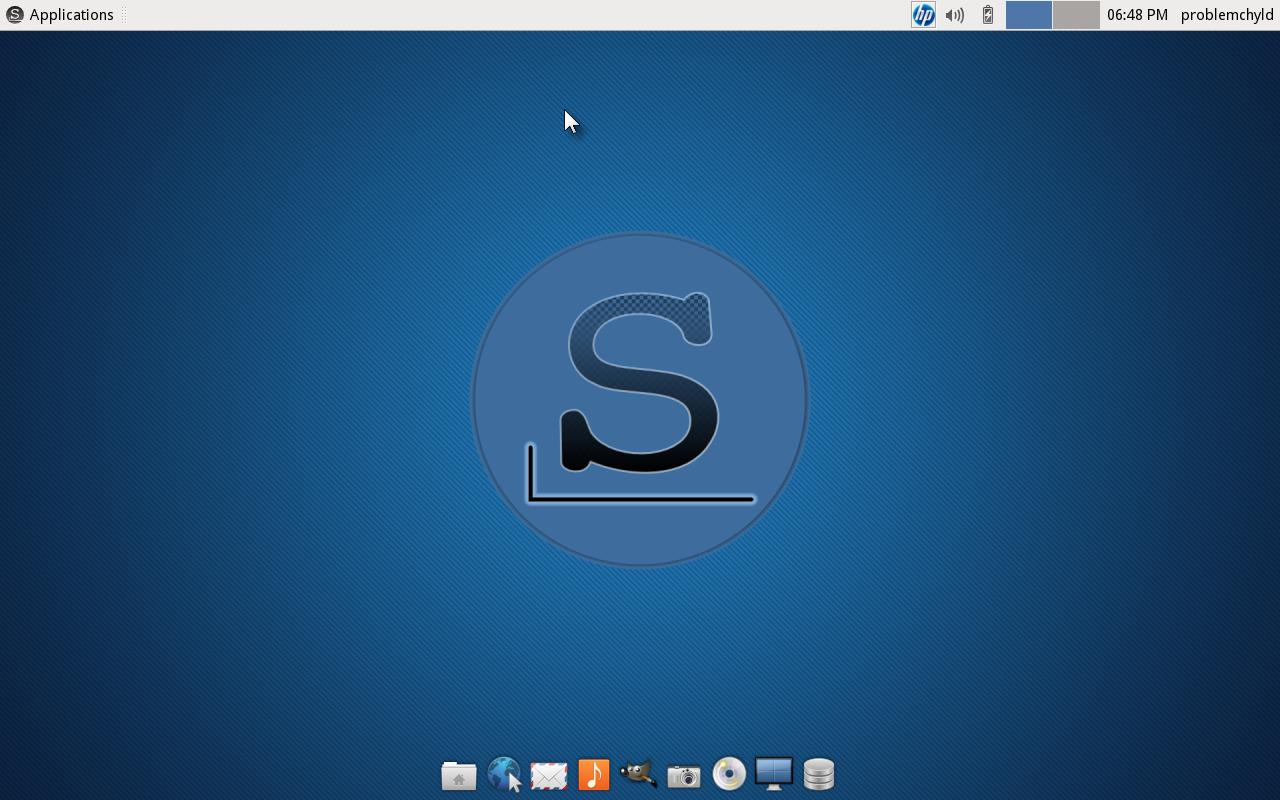Viewport: 1280px width, 800px height.
Task: Open the disc burning application icon
Action: point(729,775)
